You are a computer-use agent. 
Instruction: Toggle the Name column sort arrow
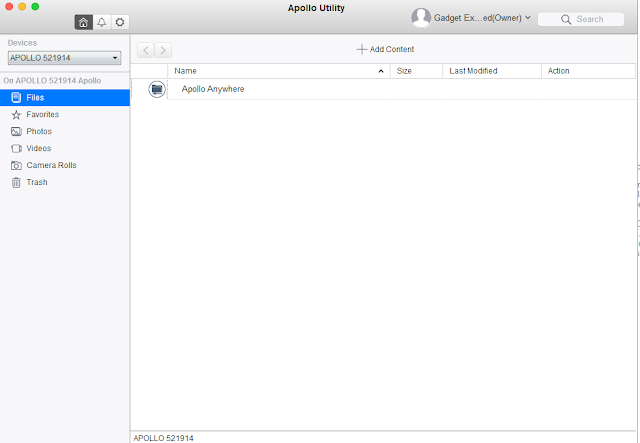(x=381, y=71)
